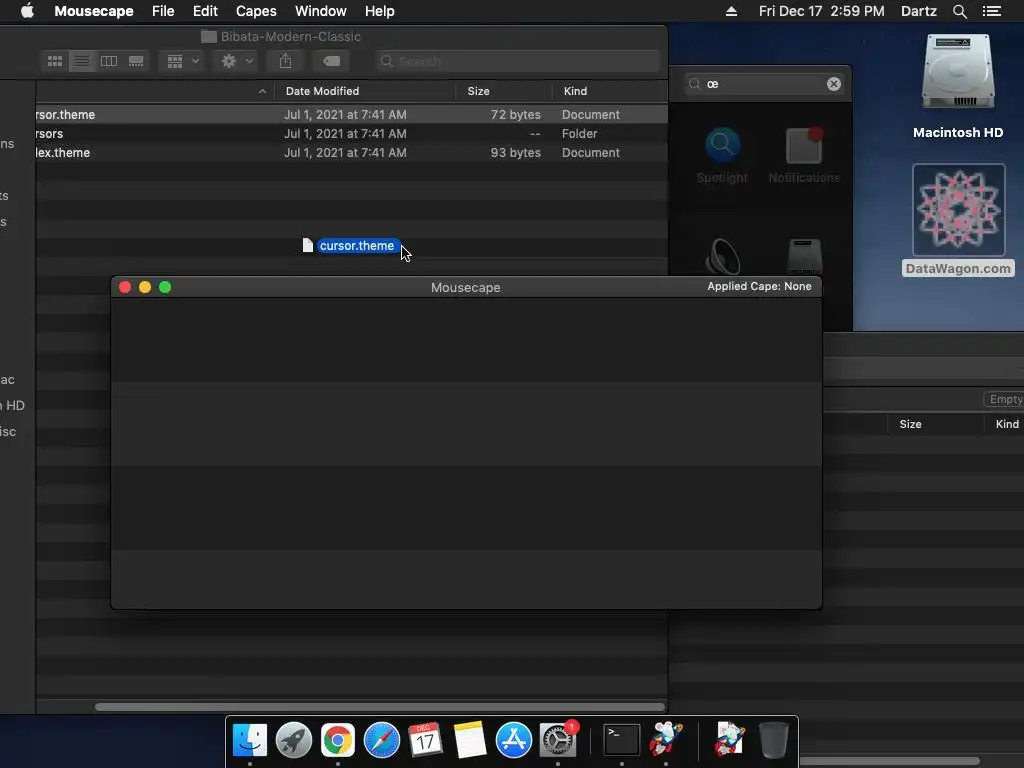Switch Finder to icon view

pos(55,61)
